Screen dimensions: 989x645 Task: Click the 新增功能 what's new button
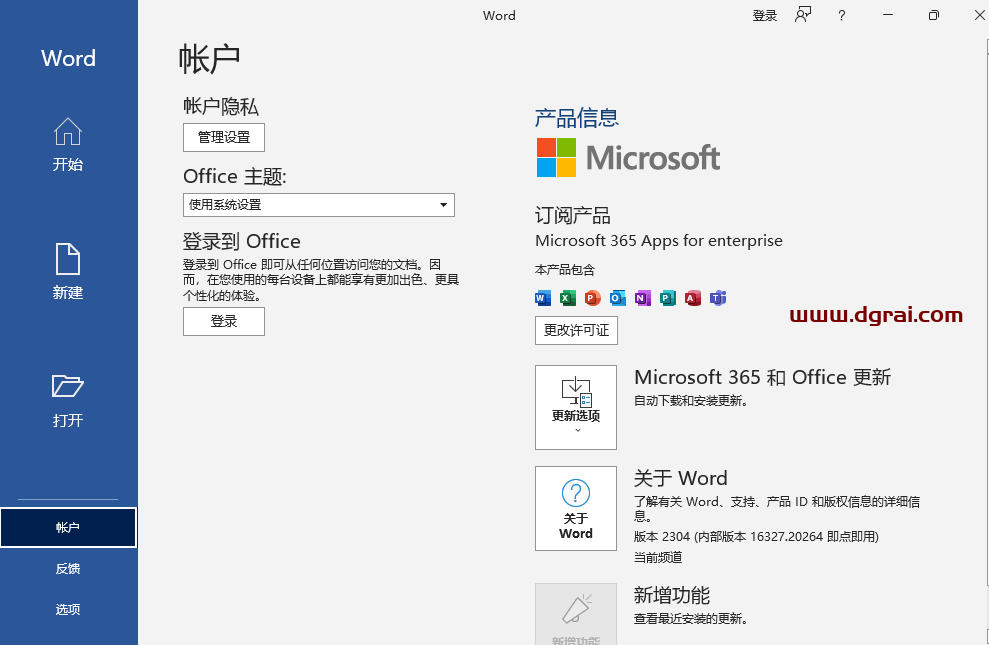576,615
